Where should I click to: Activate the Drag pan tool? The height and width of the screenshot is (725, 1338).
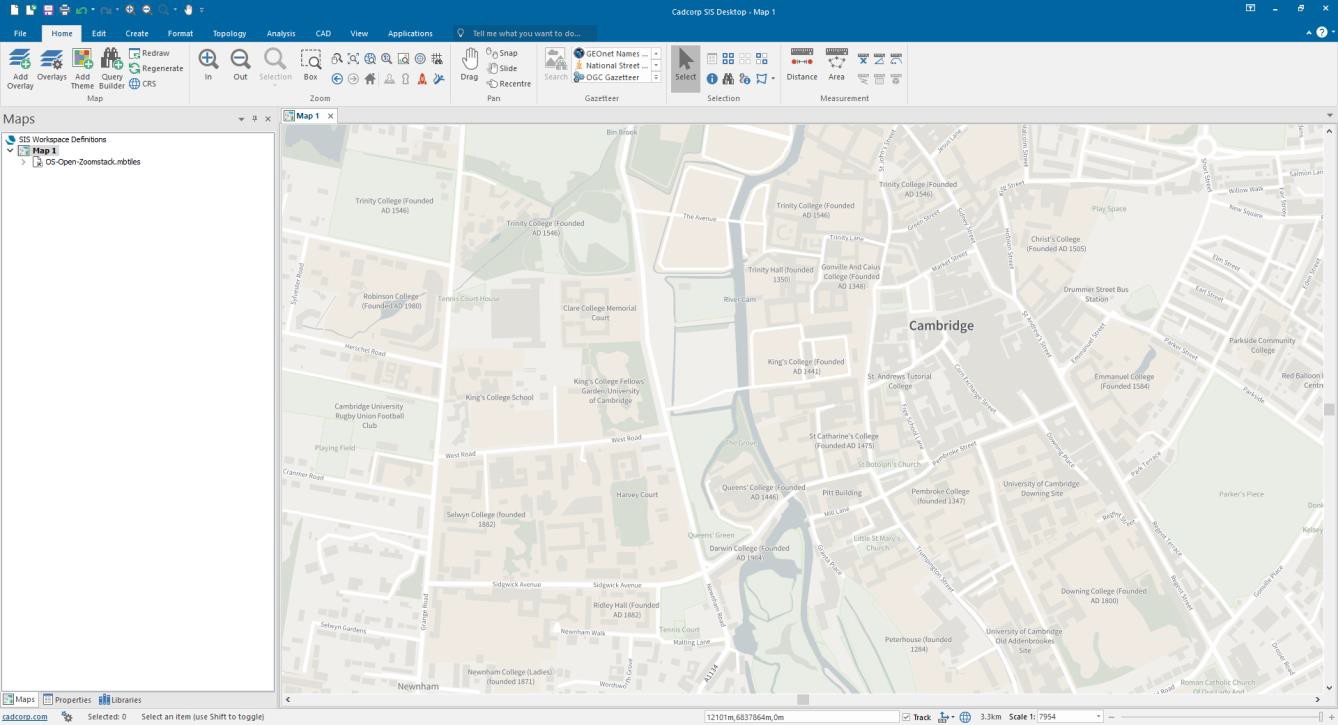[x=469, y=65]
